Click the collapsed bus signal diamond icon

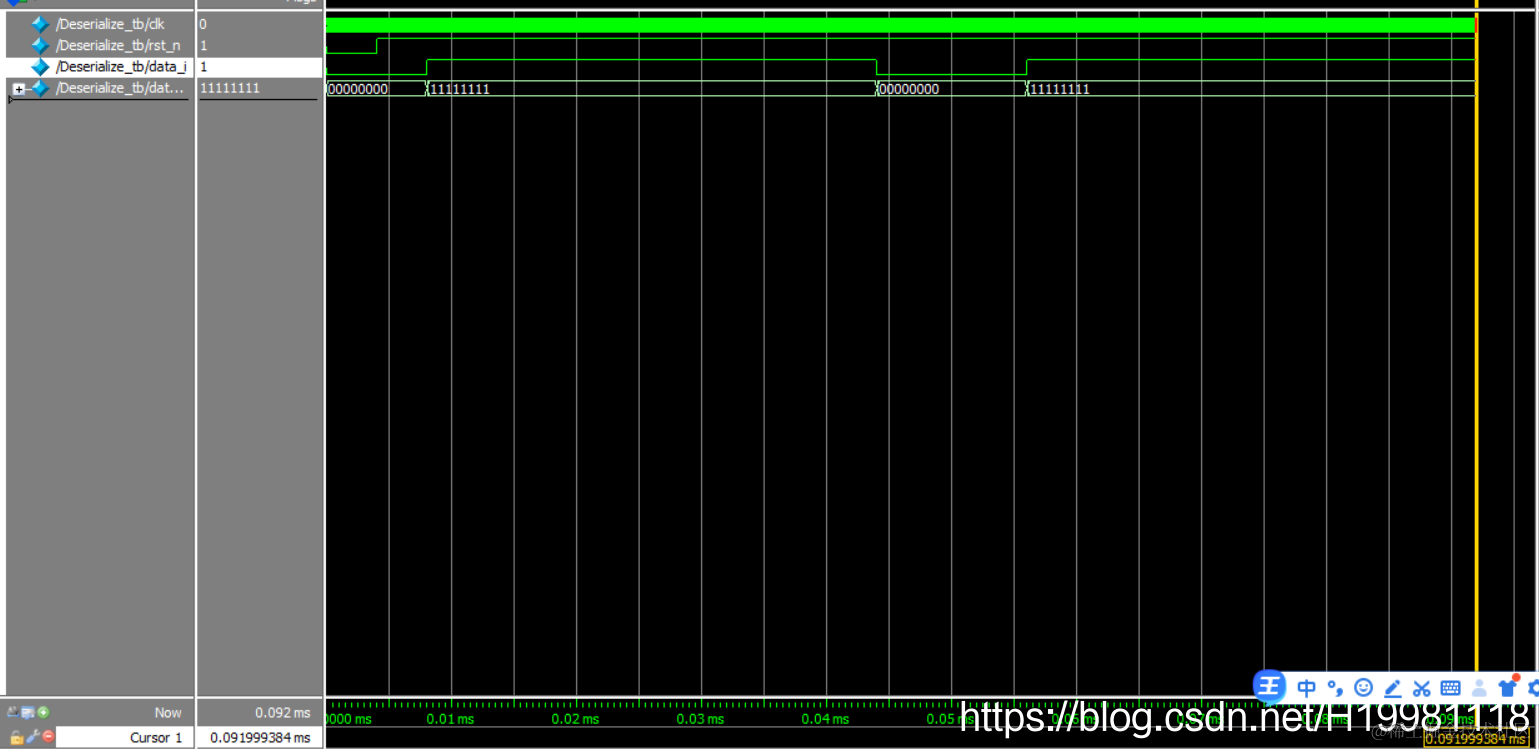[40, 89]
